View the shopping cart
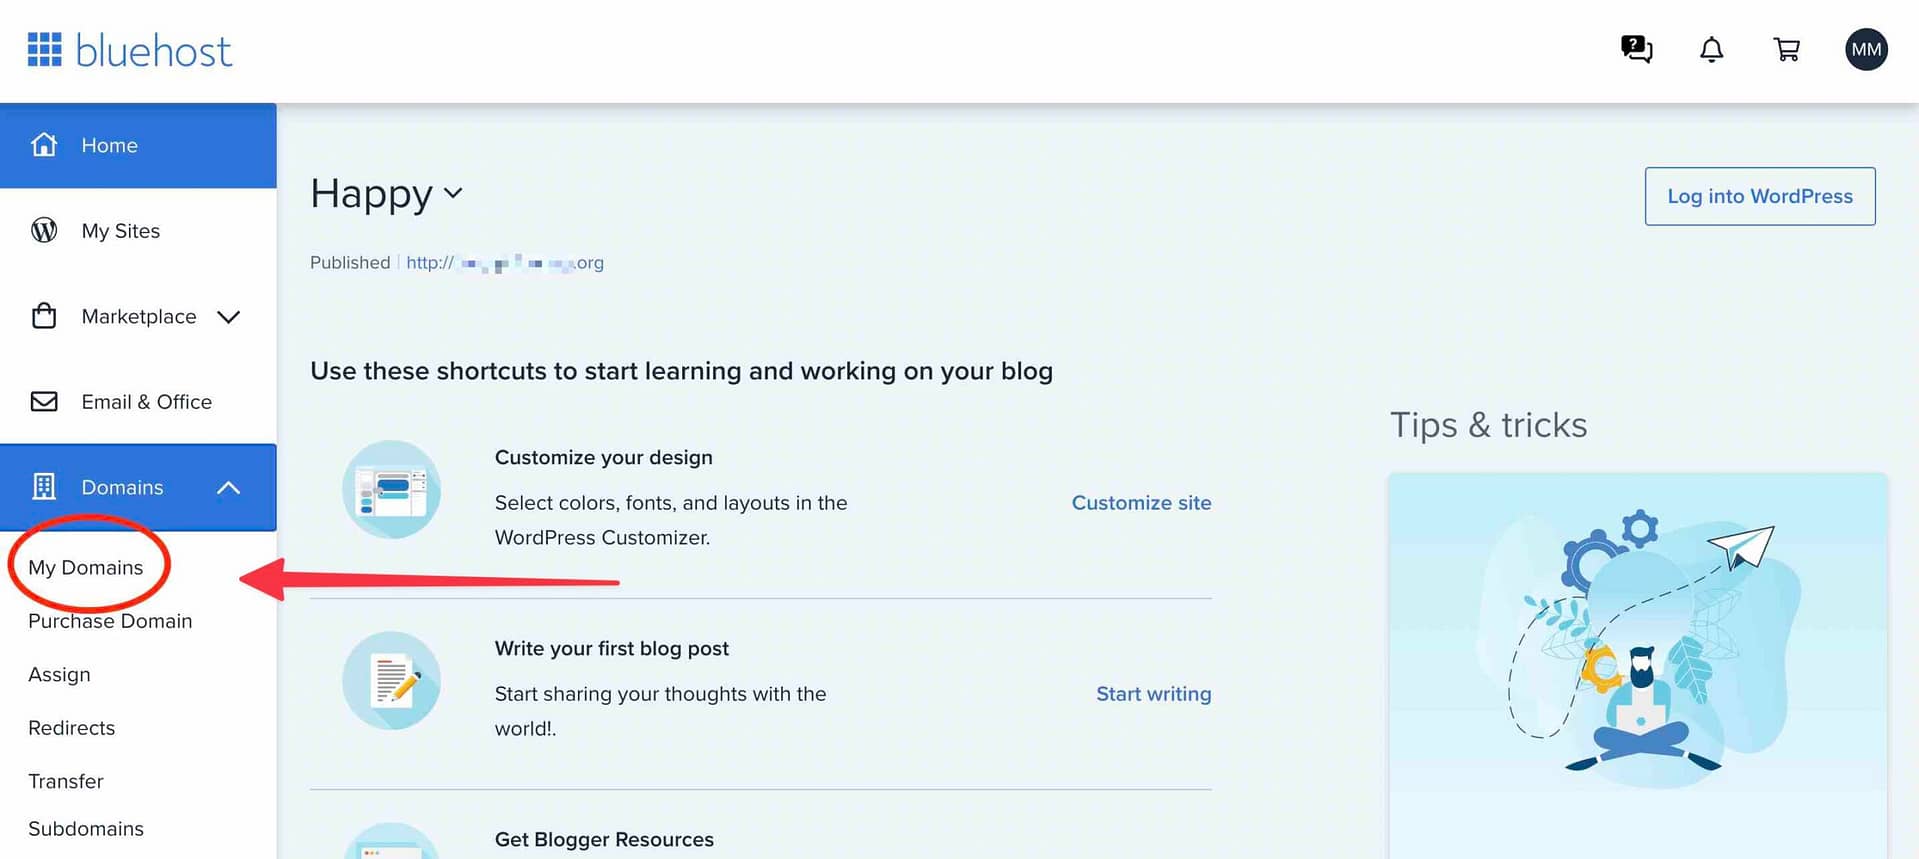This screenshot has width=1919, height=859. 1786,49
